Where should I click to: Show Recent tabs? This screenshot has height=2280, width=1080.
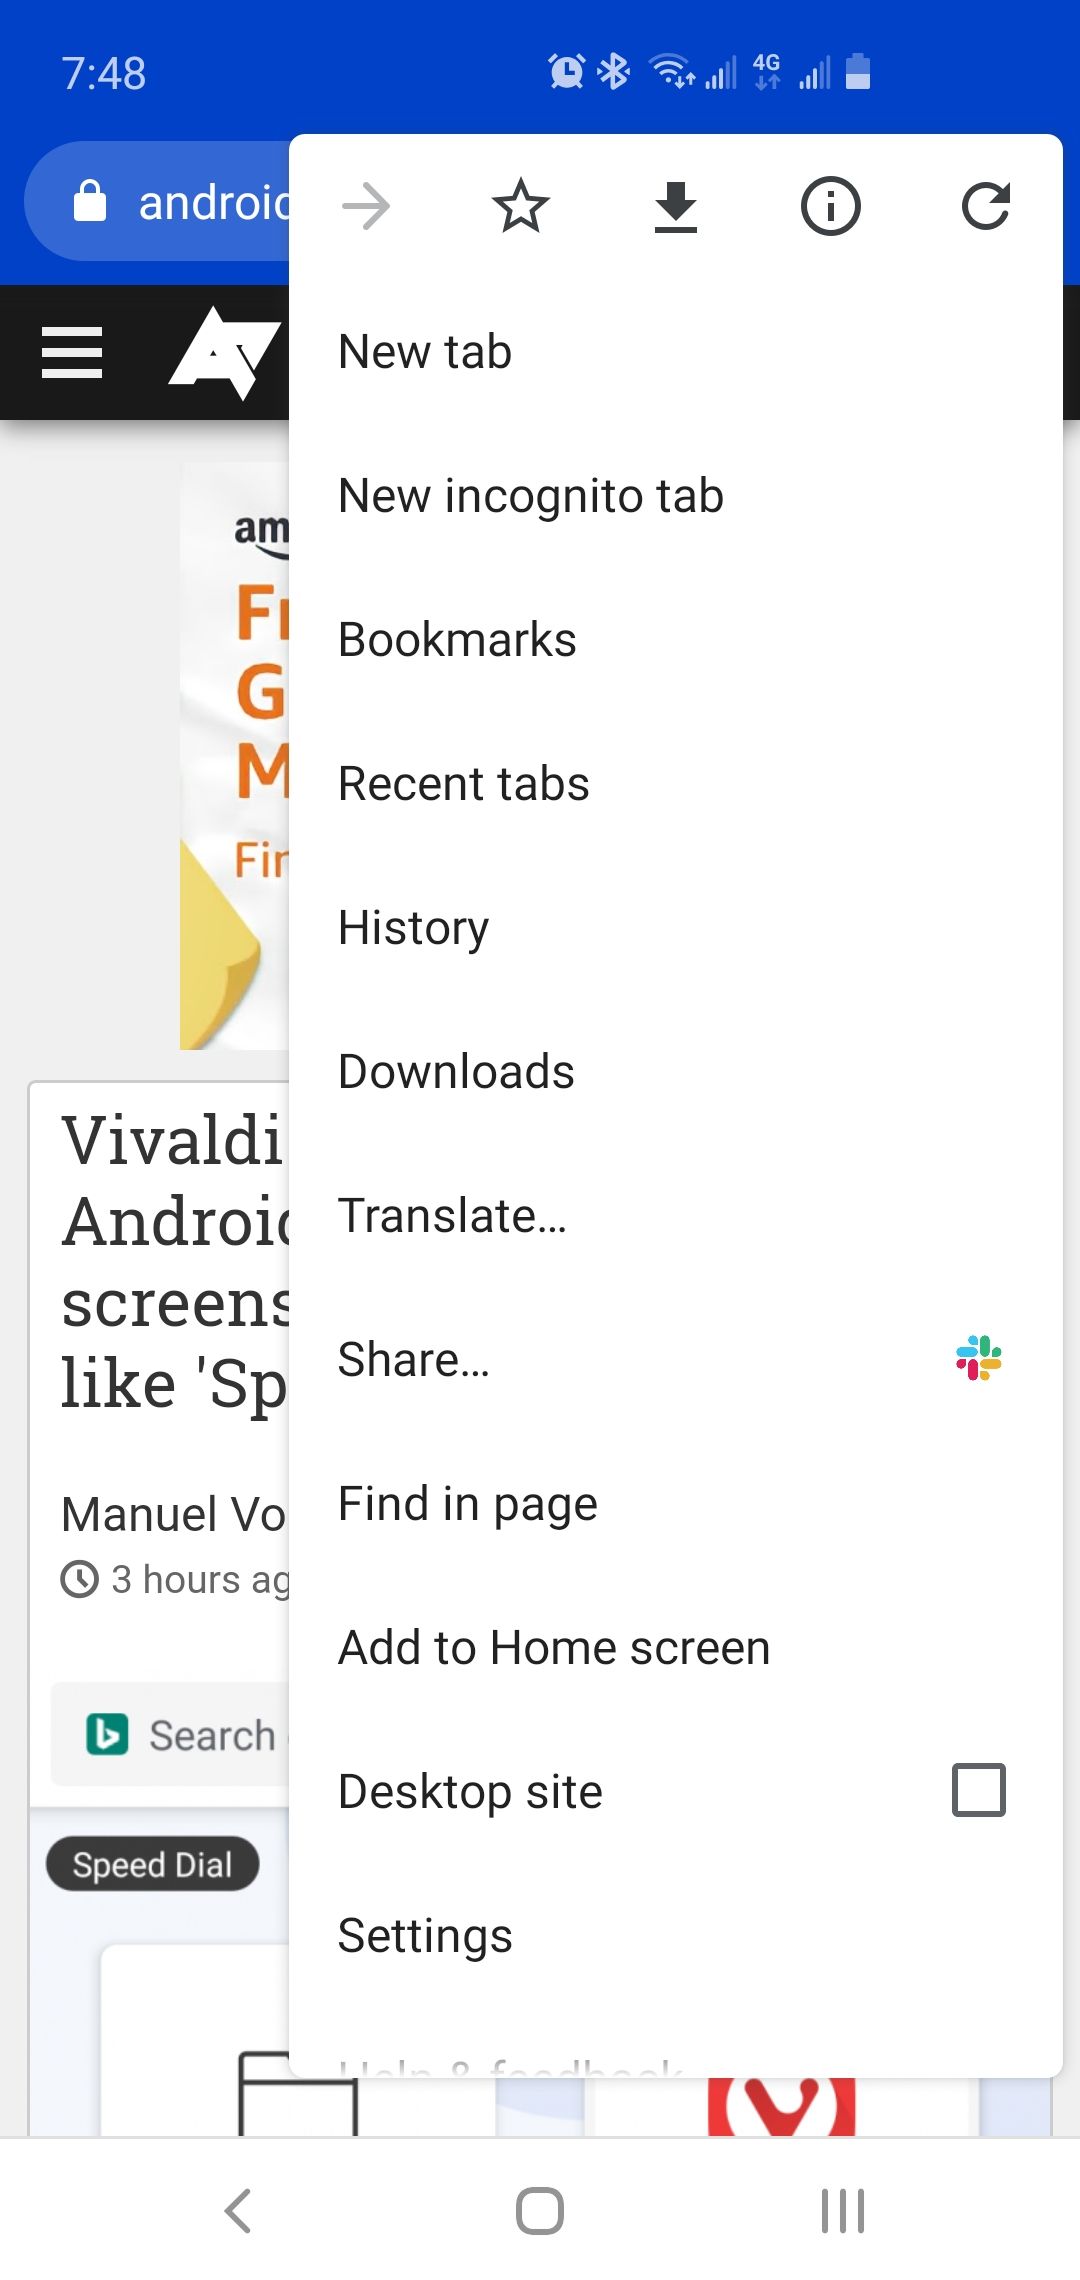(464, 784)
